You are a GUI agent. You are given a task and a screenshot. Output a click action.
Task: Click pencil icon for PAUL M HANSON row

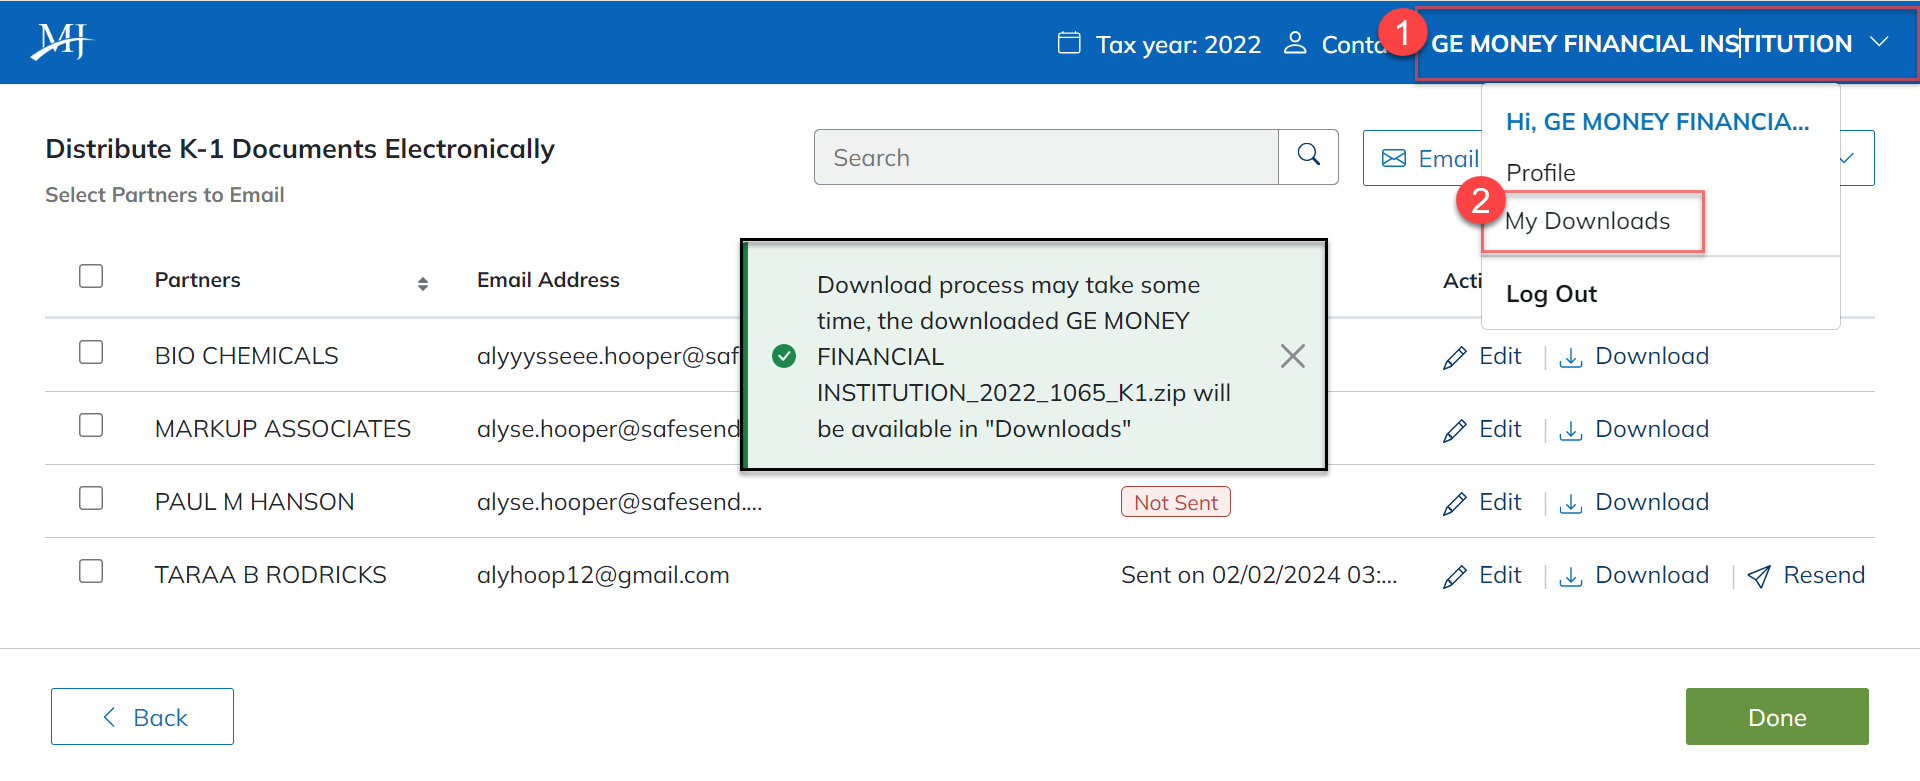1455,503
